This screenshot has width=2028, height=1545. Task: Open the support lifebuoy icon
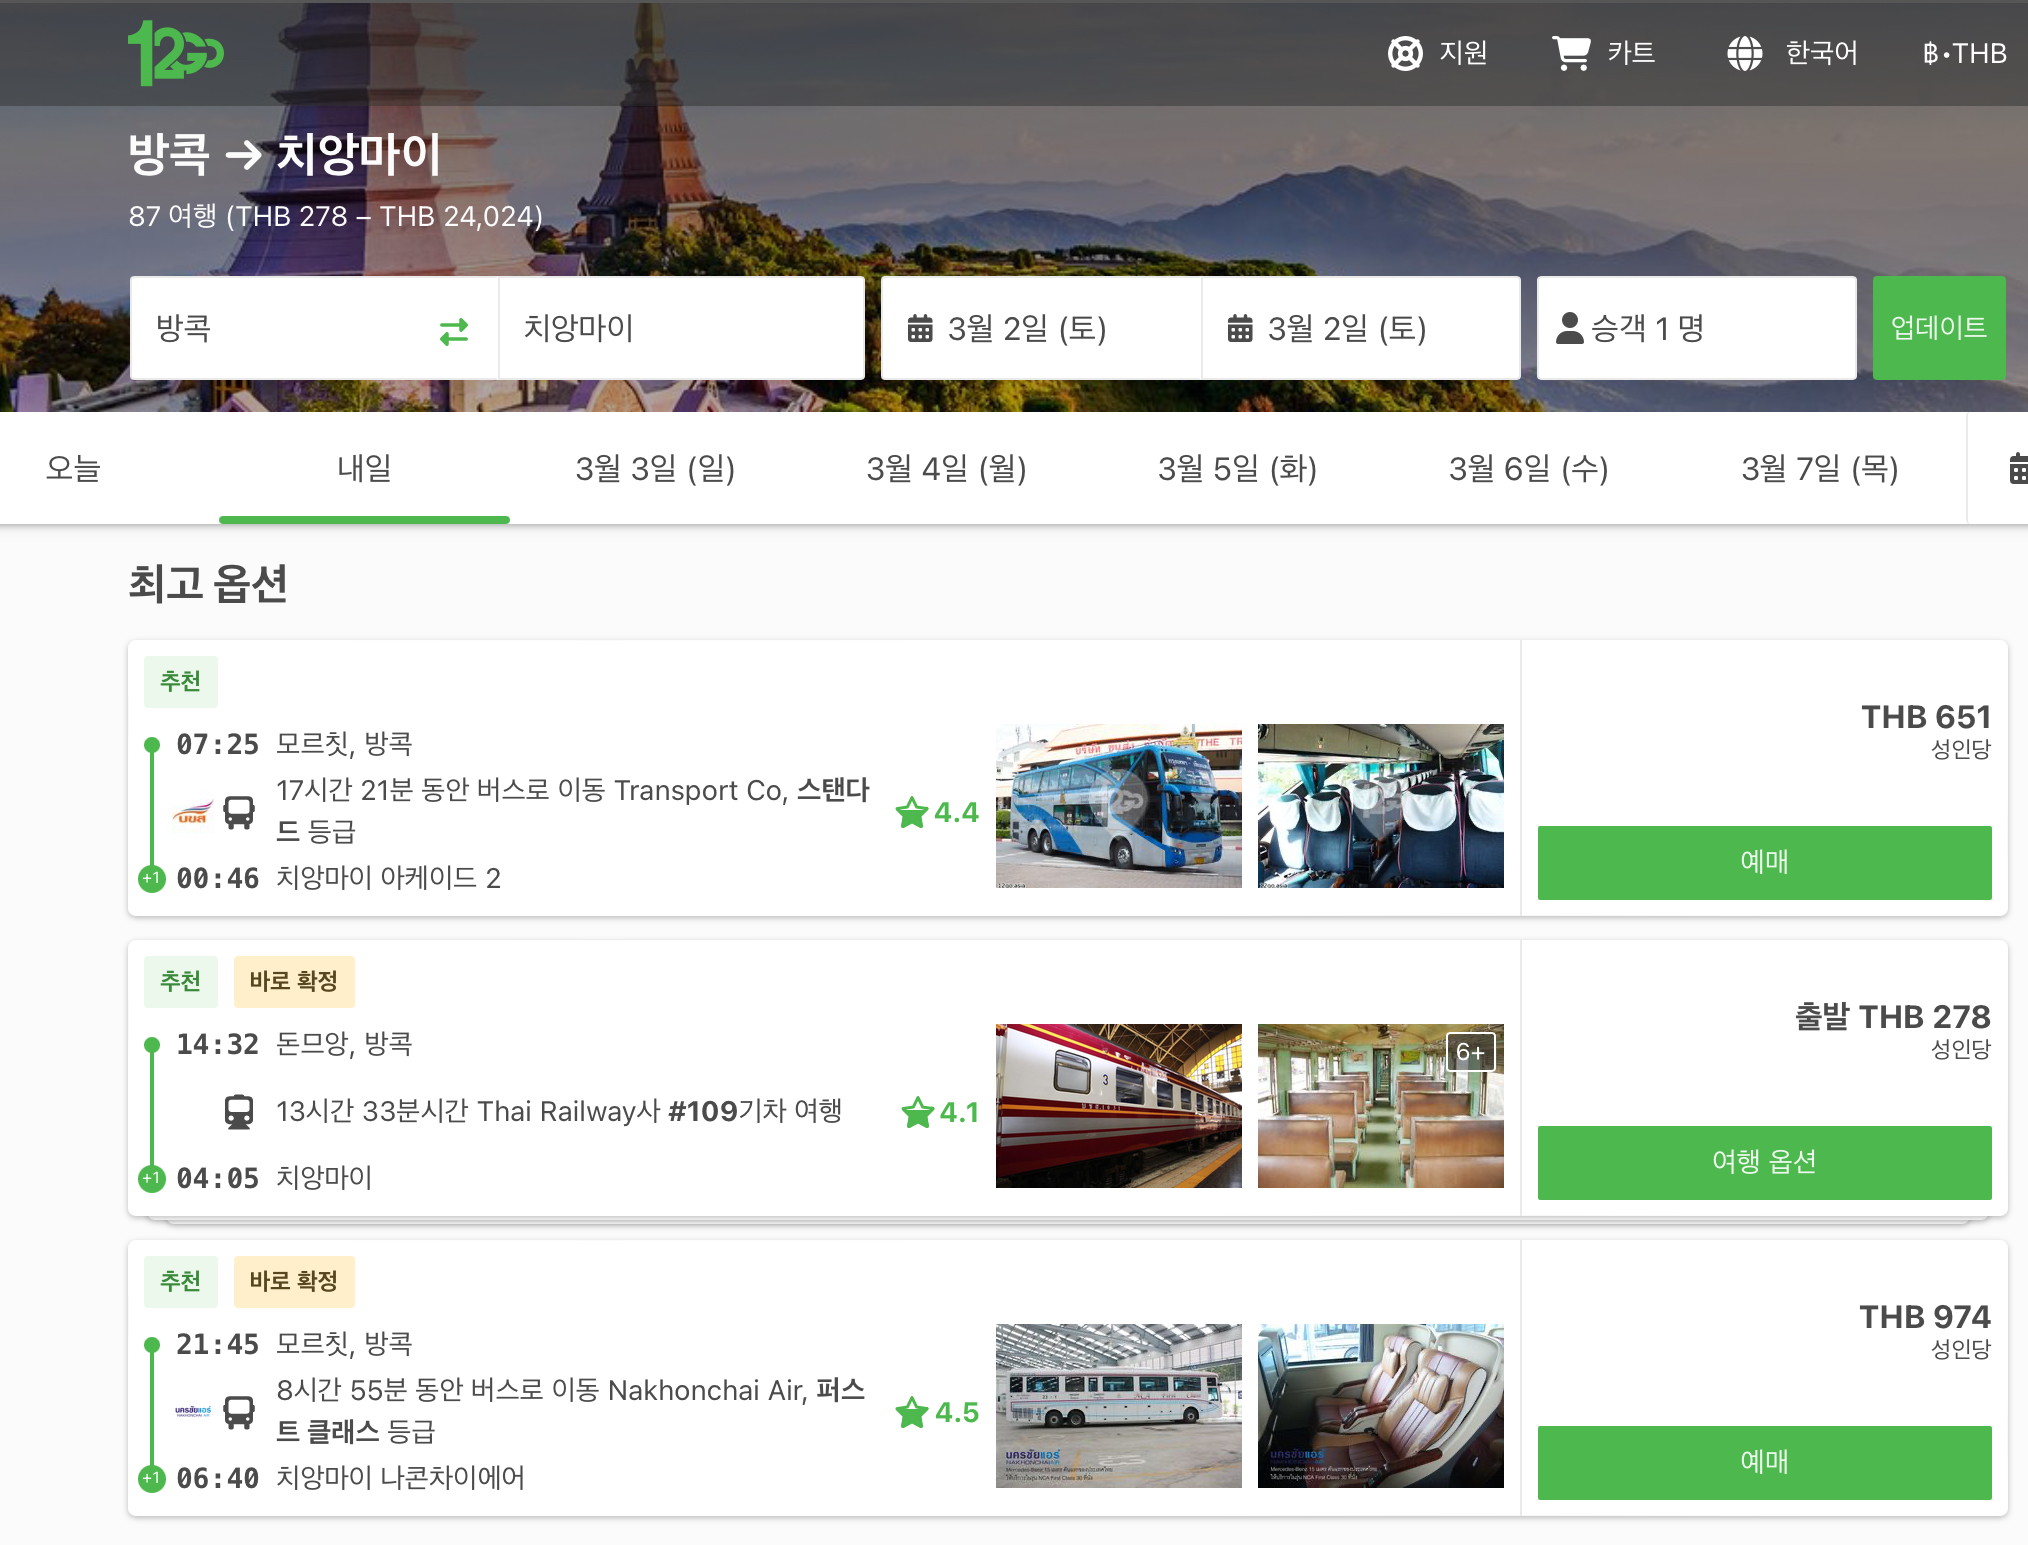pos(1405,53)
